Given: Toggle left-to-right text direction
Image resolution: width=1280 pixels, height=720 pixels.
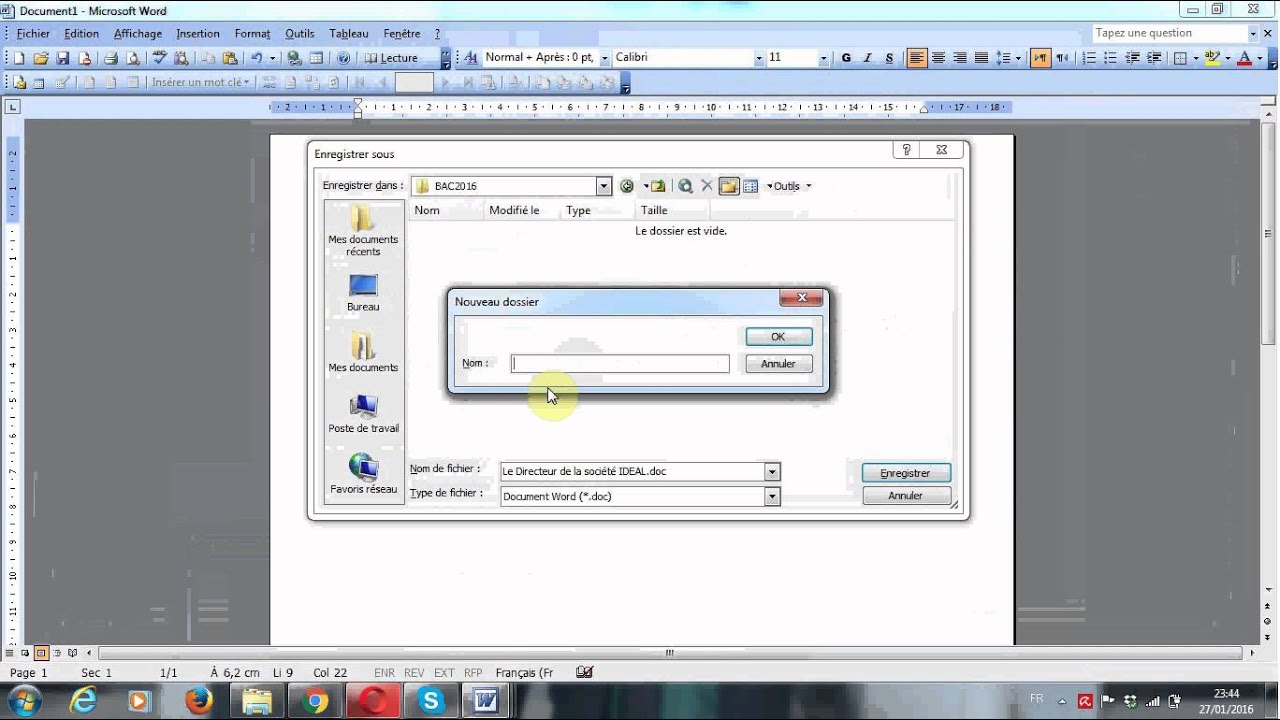Looking at the screenshot, I should (1041, 58).
